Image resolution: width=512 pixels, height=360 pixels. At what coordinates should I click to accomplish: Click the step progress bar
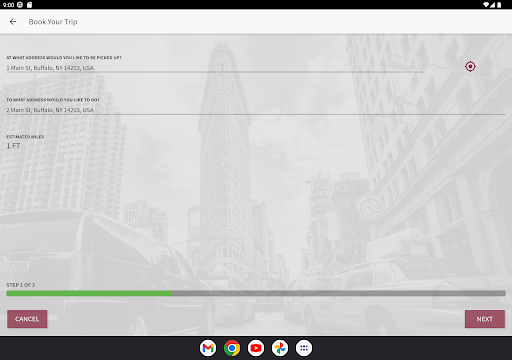[256, 293]
